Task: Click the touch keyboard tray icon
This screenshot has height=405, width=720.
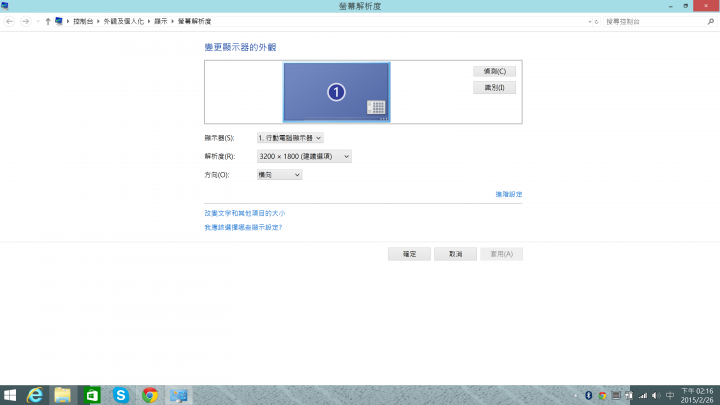Action: (616, 395)
